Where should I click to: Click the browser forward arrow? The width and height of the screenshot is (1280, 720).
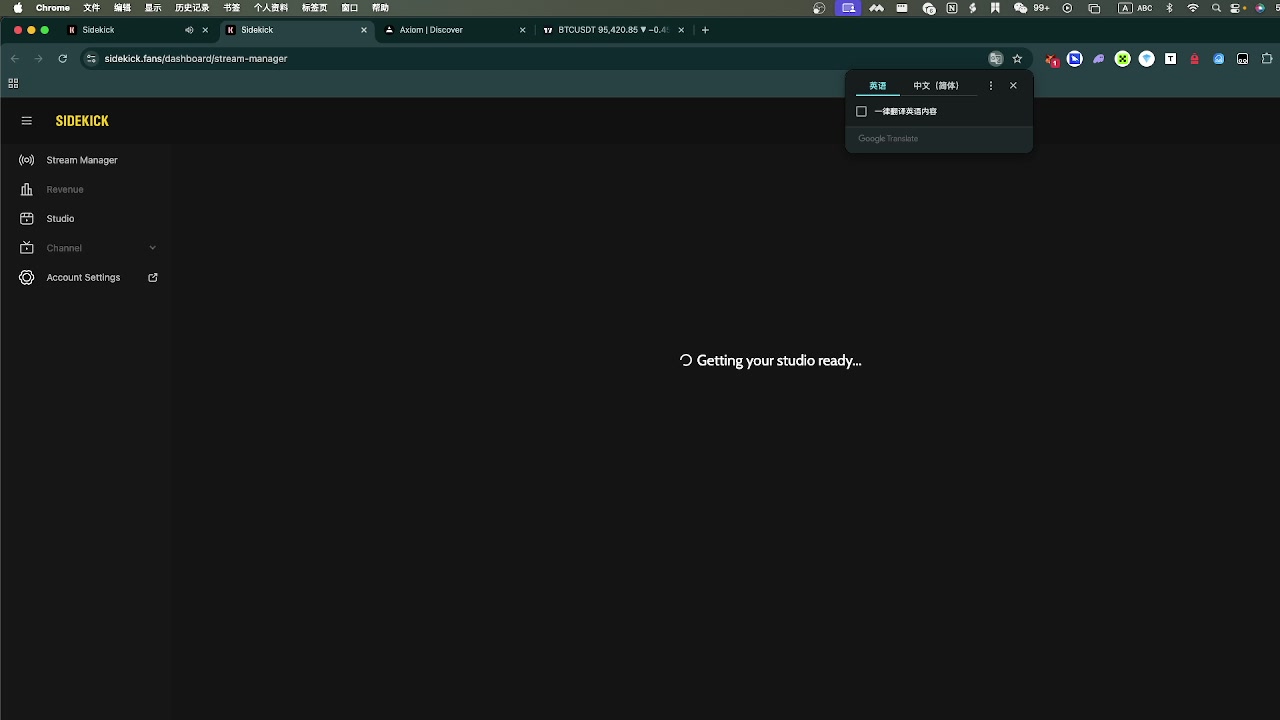coord(38,59)
